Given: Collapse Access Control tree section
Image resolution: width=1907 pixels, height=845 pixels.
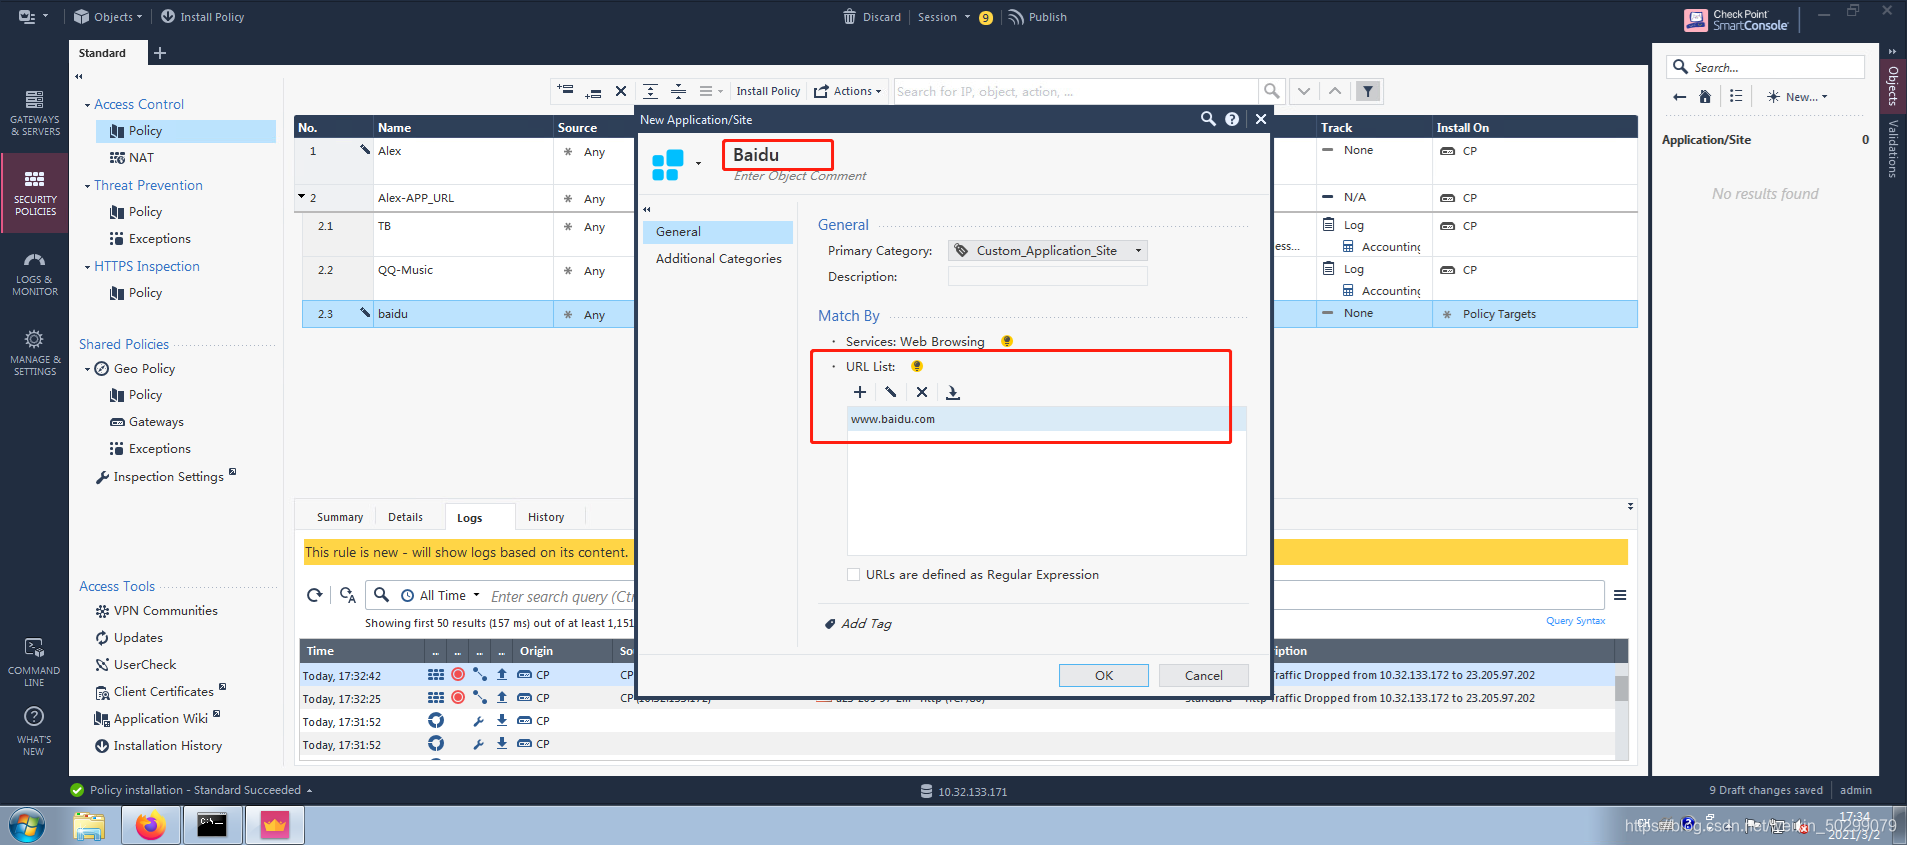Looking at the screenshot, I should point(87,105).
